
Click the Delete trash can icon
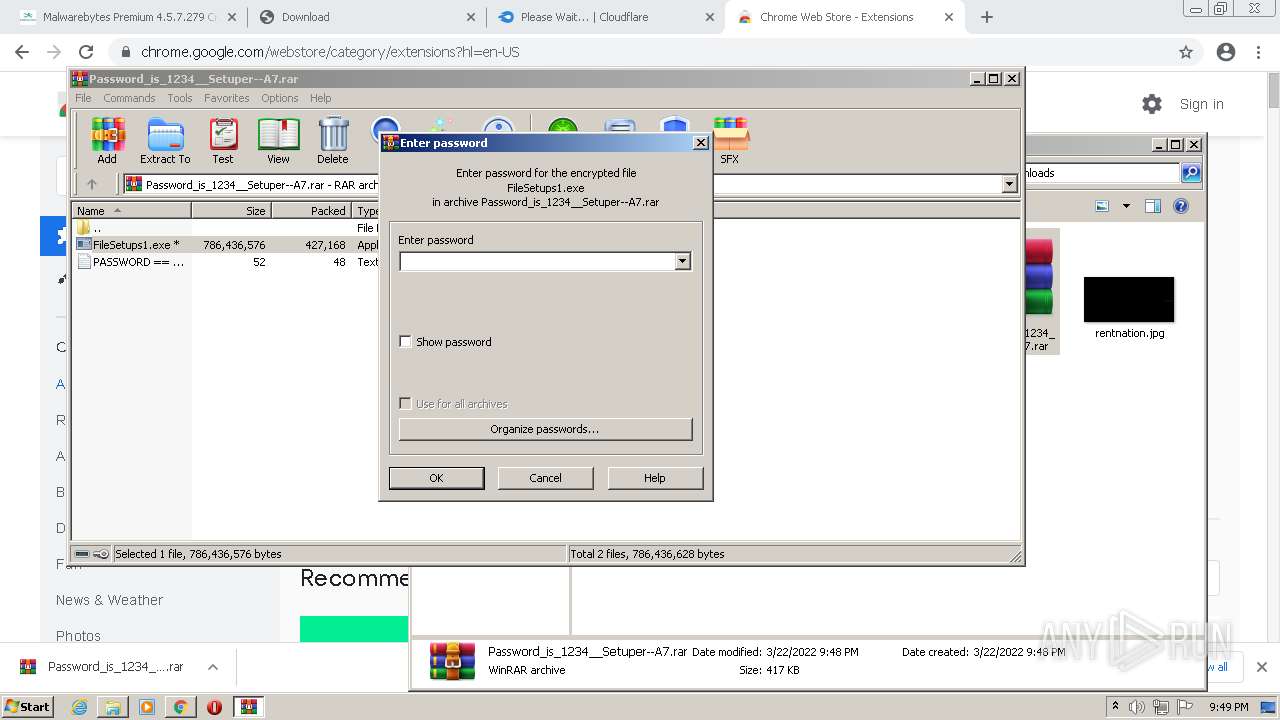(x=333, y=141)
